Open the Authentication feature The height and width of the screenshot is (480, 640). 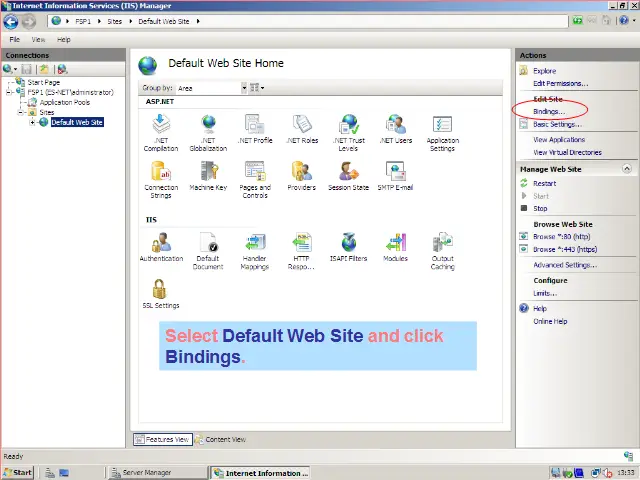(161, 247)
